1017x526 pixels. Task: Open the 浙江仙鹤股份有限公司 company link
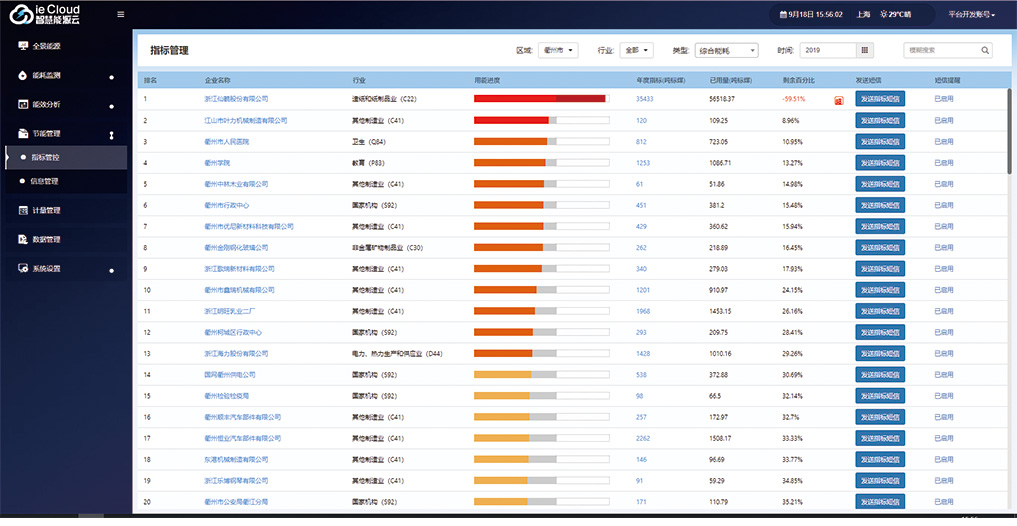pyautogui.click(x=237, y=99)
